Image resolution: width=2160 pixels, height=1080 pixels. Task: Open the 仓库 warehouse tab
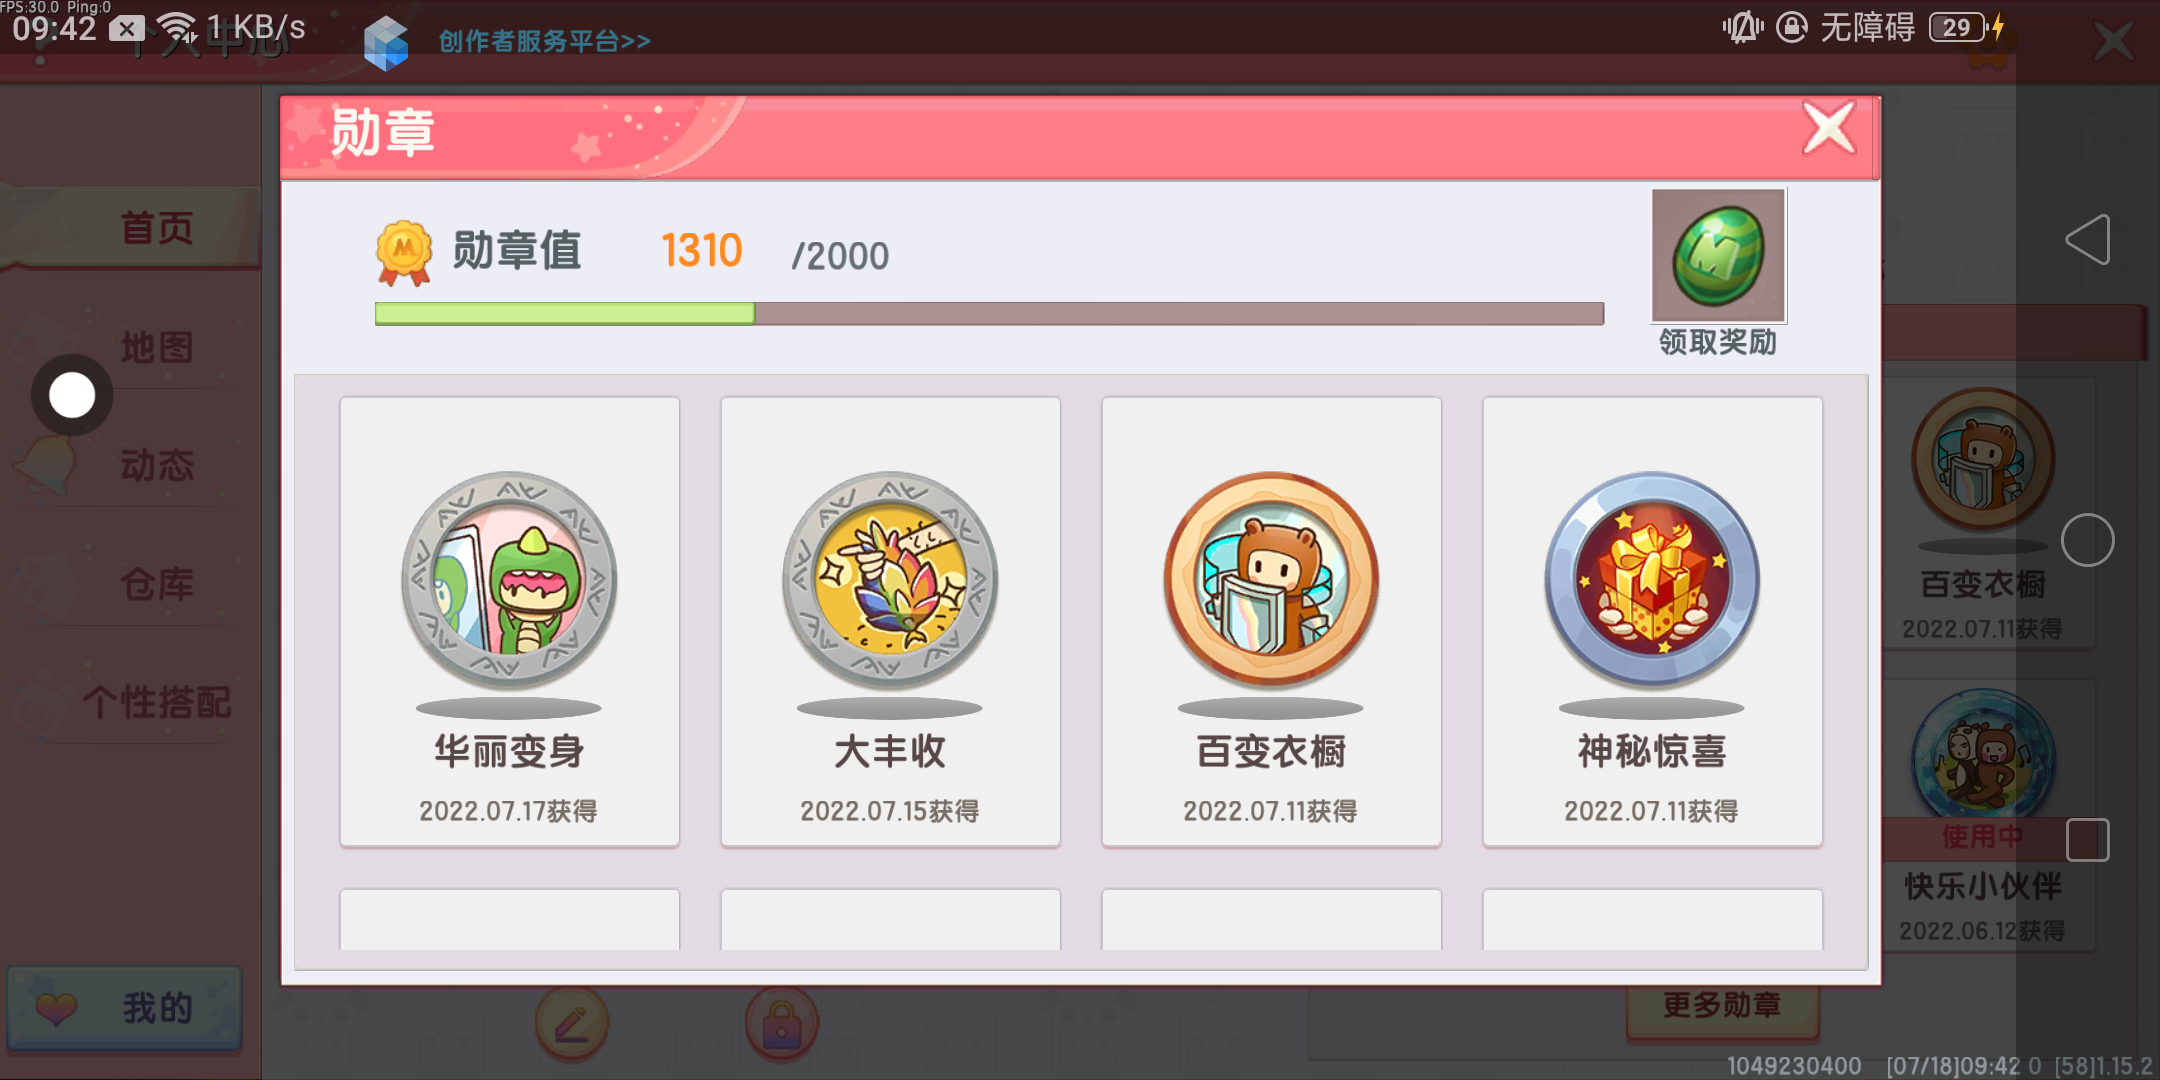pyautogui.click(x=157, y=584)
